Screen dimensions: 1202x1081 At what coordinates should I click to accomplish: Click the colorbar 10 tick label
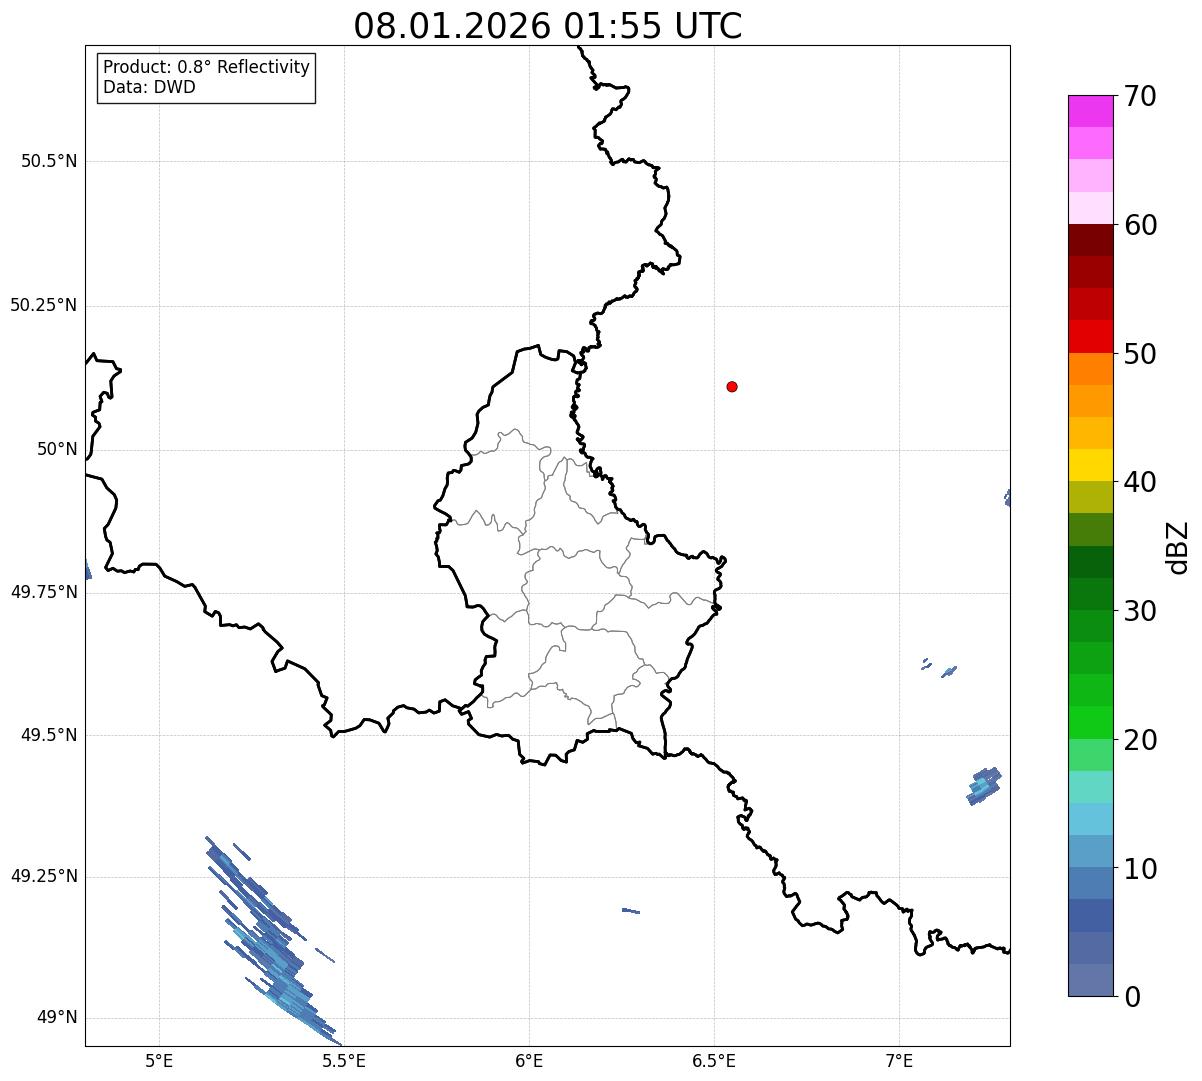coord(1140,869)
